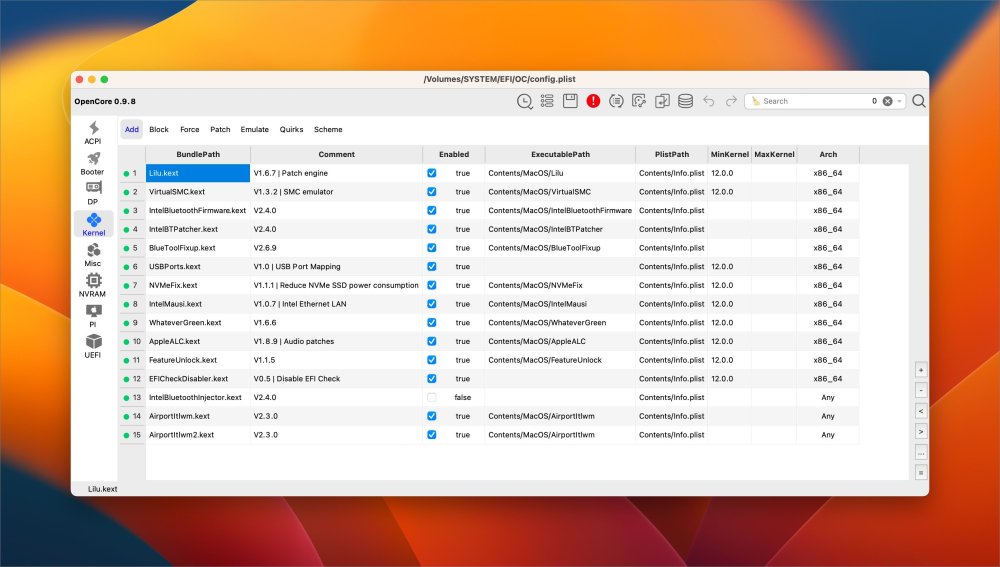Image resolution: width=1000 pixels, height=567 pixels.
Task: Click the > move button
Action: click(920, 432)
